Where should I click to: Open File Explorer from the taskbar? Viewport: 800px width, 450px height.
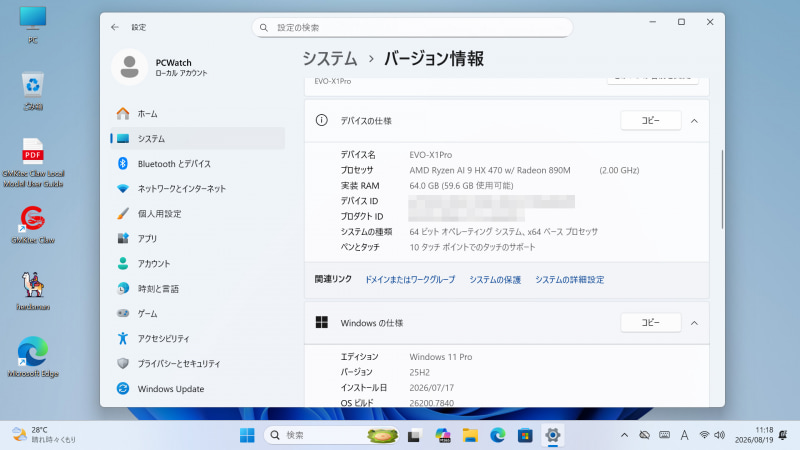pyautogui.click(x=470, y=435)
